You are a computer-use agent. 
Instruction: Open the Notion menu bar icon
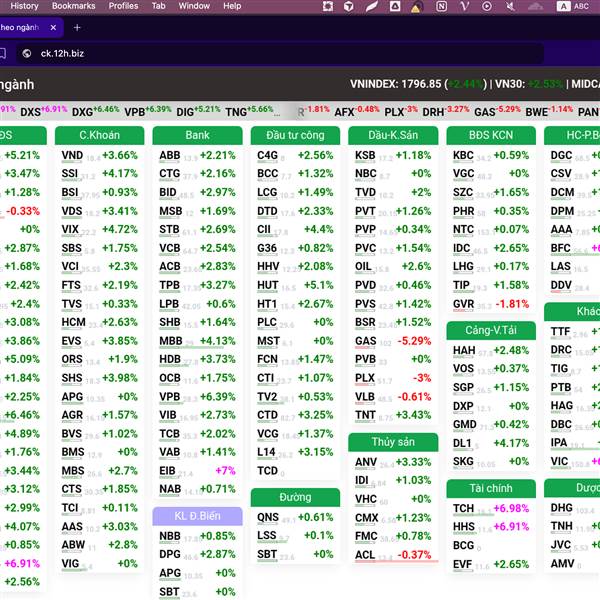coord(441,6)
